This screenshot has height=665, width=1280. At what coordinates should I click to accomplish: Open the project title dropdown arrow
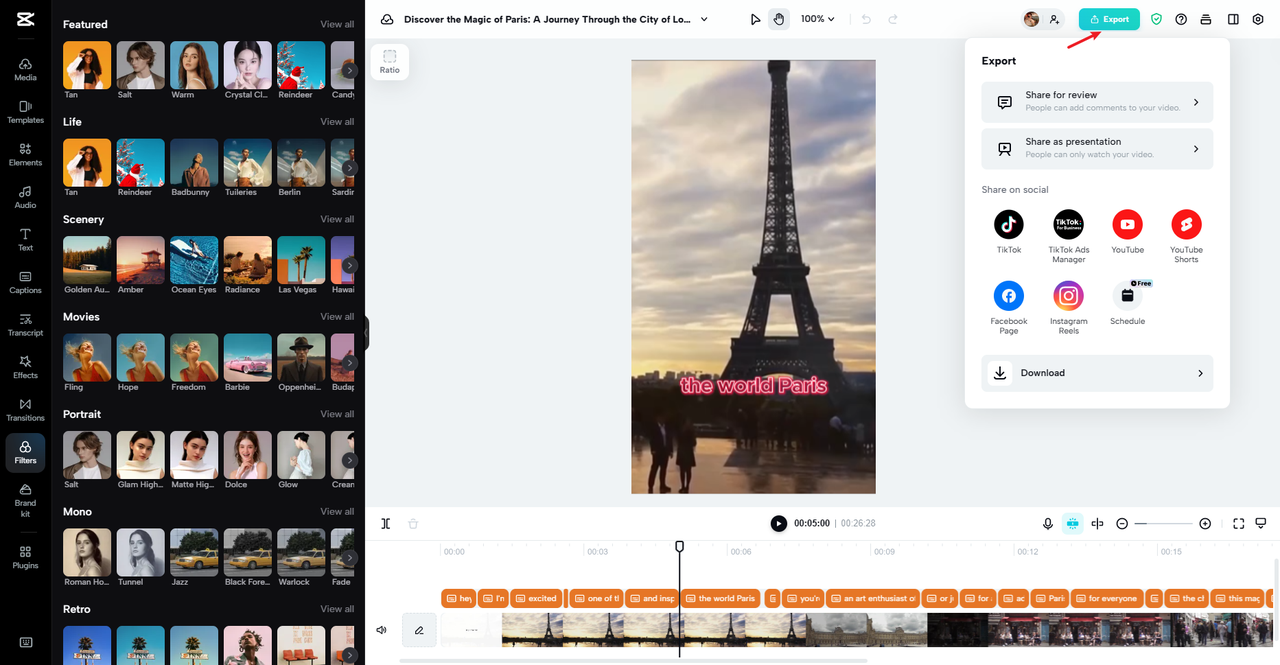point(704,19)
